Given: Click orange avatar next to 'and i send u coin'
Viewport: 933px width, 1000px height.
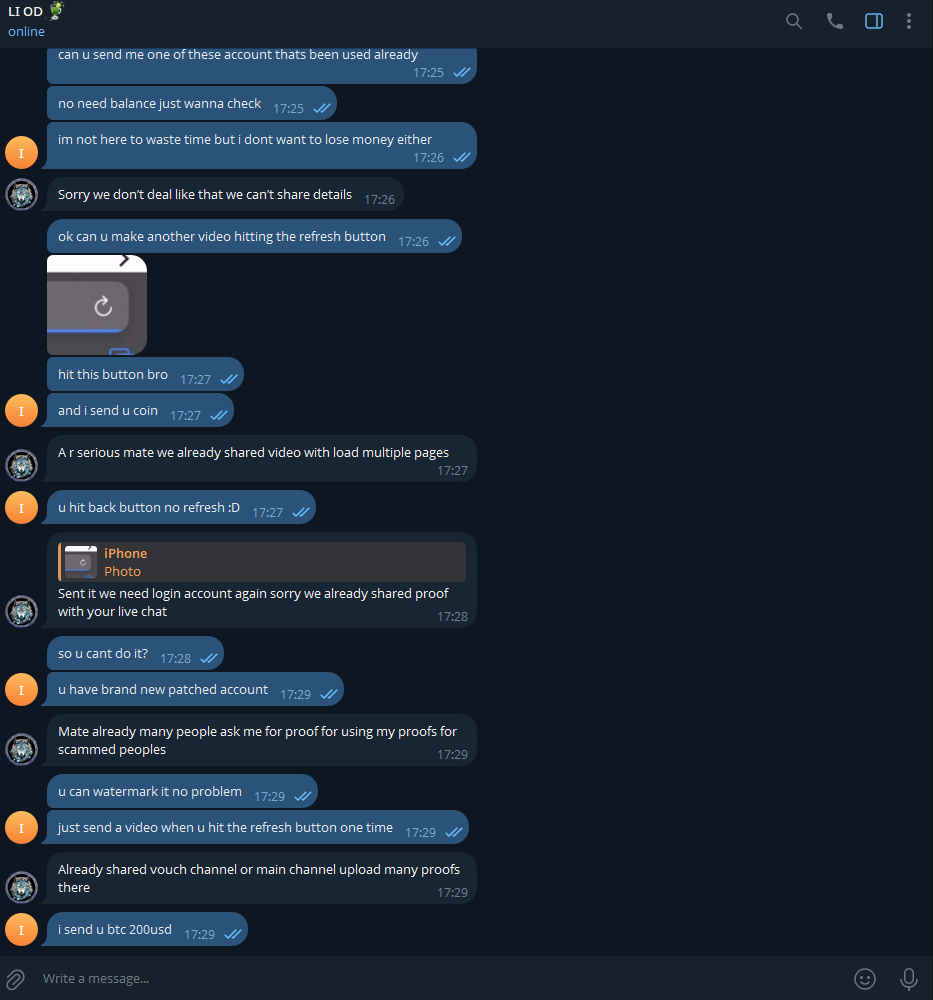Looking at the screenshot, I should pos(22,411).
